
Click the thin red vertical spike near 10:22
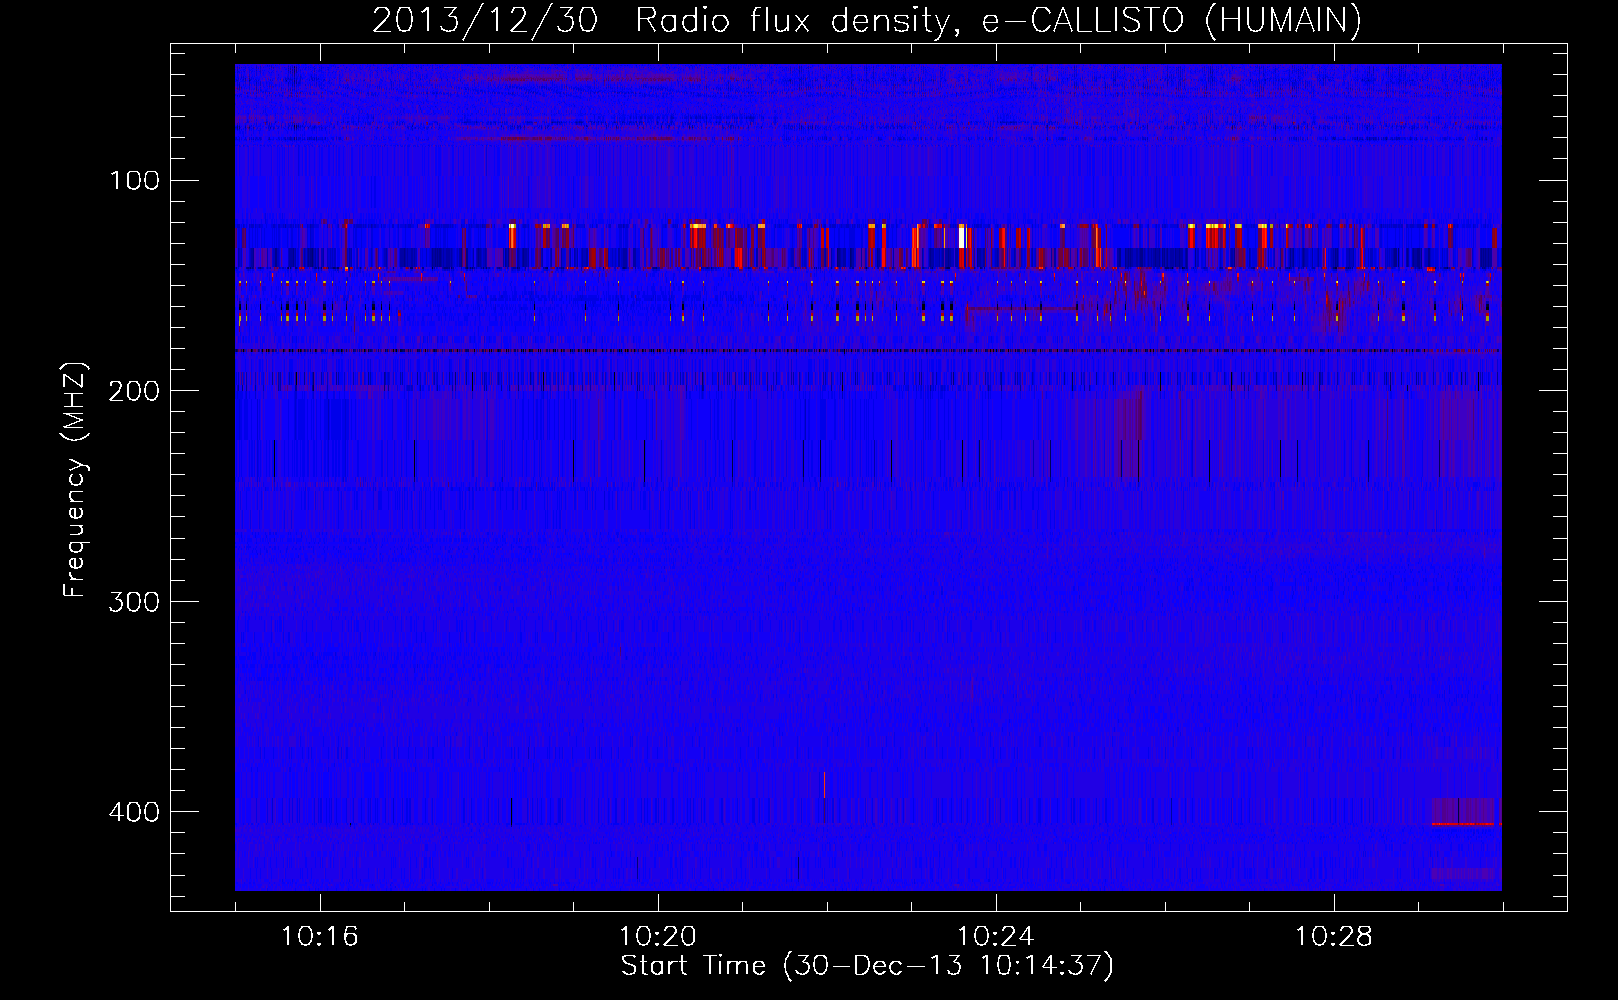[x=824, y=785]
